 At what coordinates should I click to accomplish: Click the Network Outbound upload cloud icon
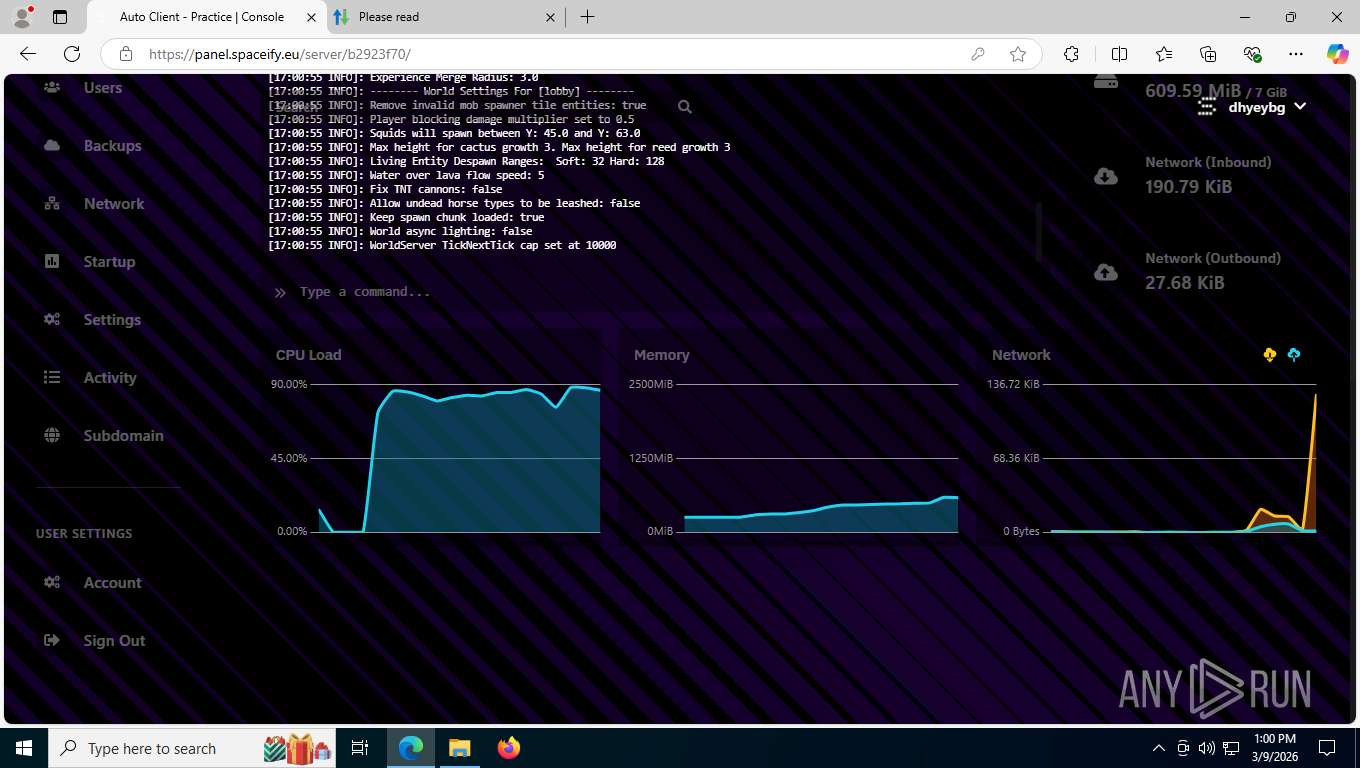[x=1105, y=272]
